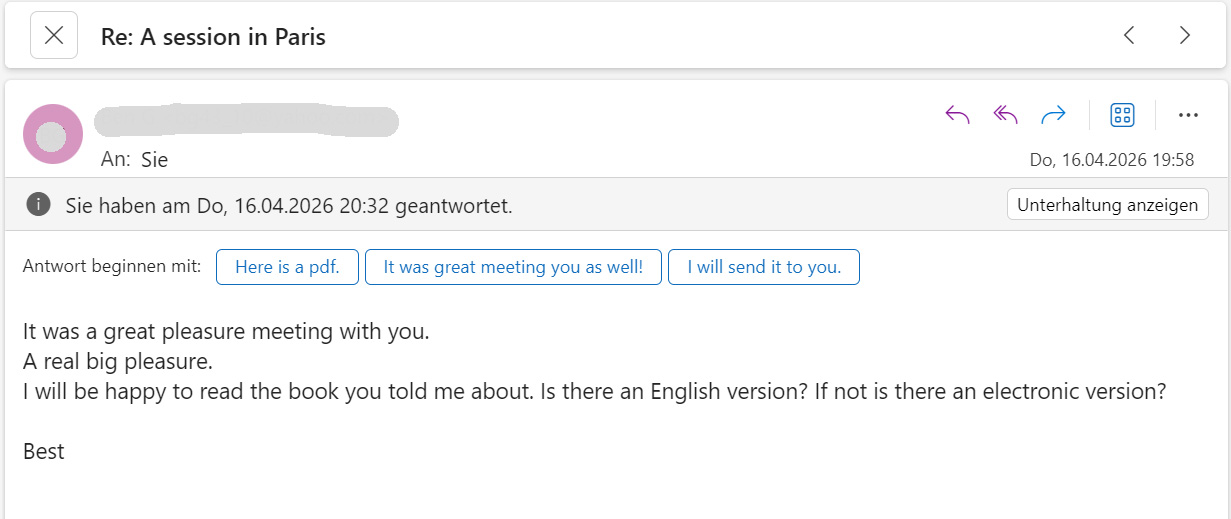
Task: Pick the 'I will send it to you.' suggestion
Action: click(764, 267)
